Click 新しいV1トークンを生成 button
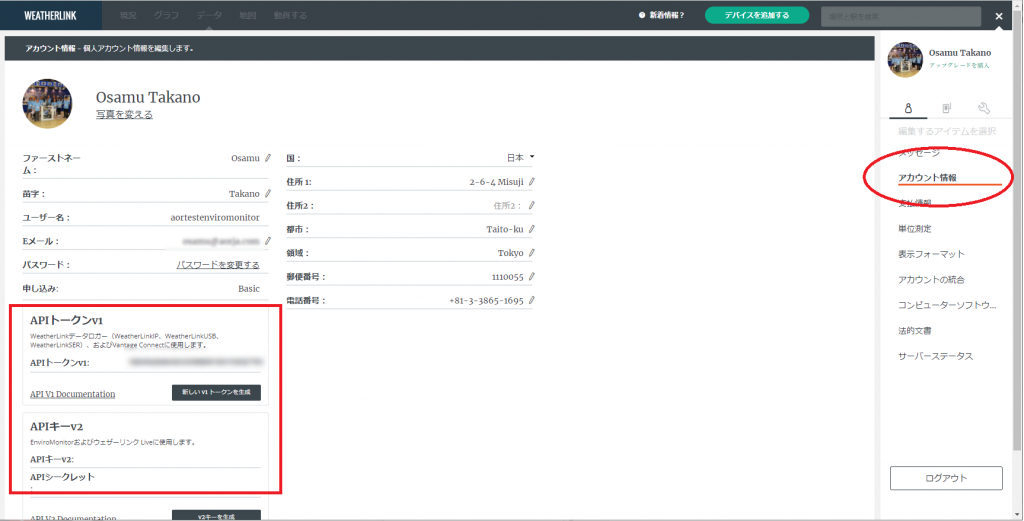1024x521 pixels. 216,392
